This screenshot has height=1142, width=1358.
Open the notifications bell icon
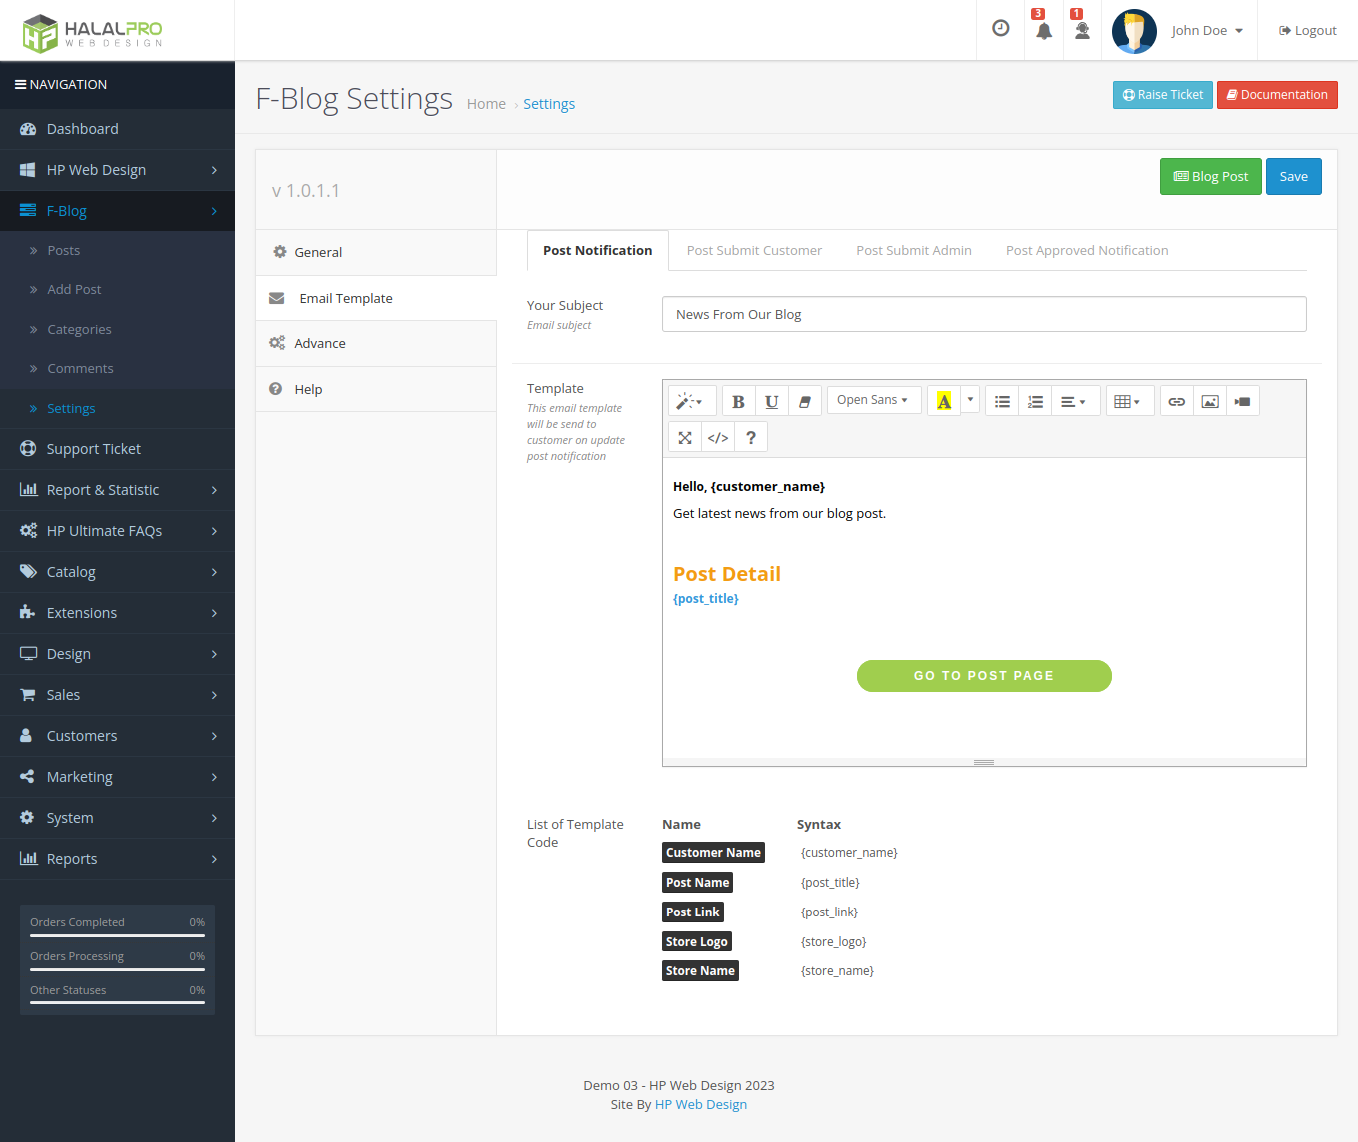click(1043, 30)
